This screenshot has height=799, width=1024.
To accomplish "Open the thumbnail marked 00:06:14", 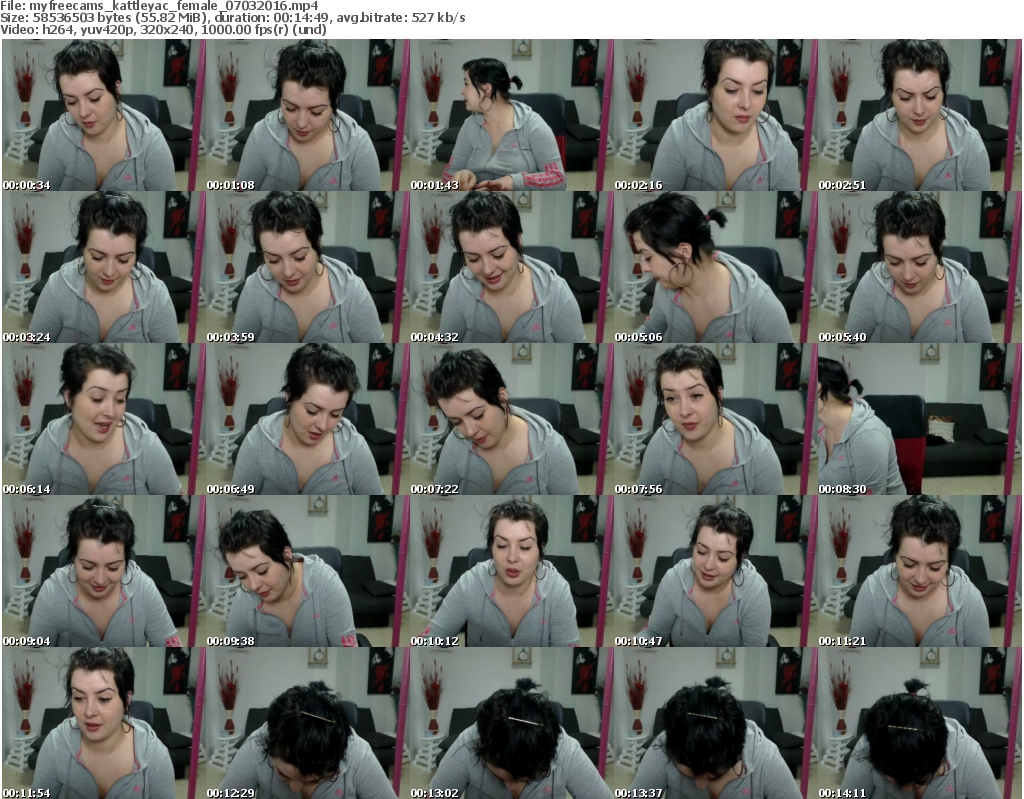I will click(102, 420).
